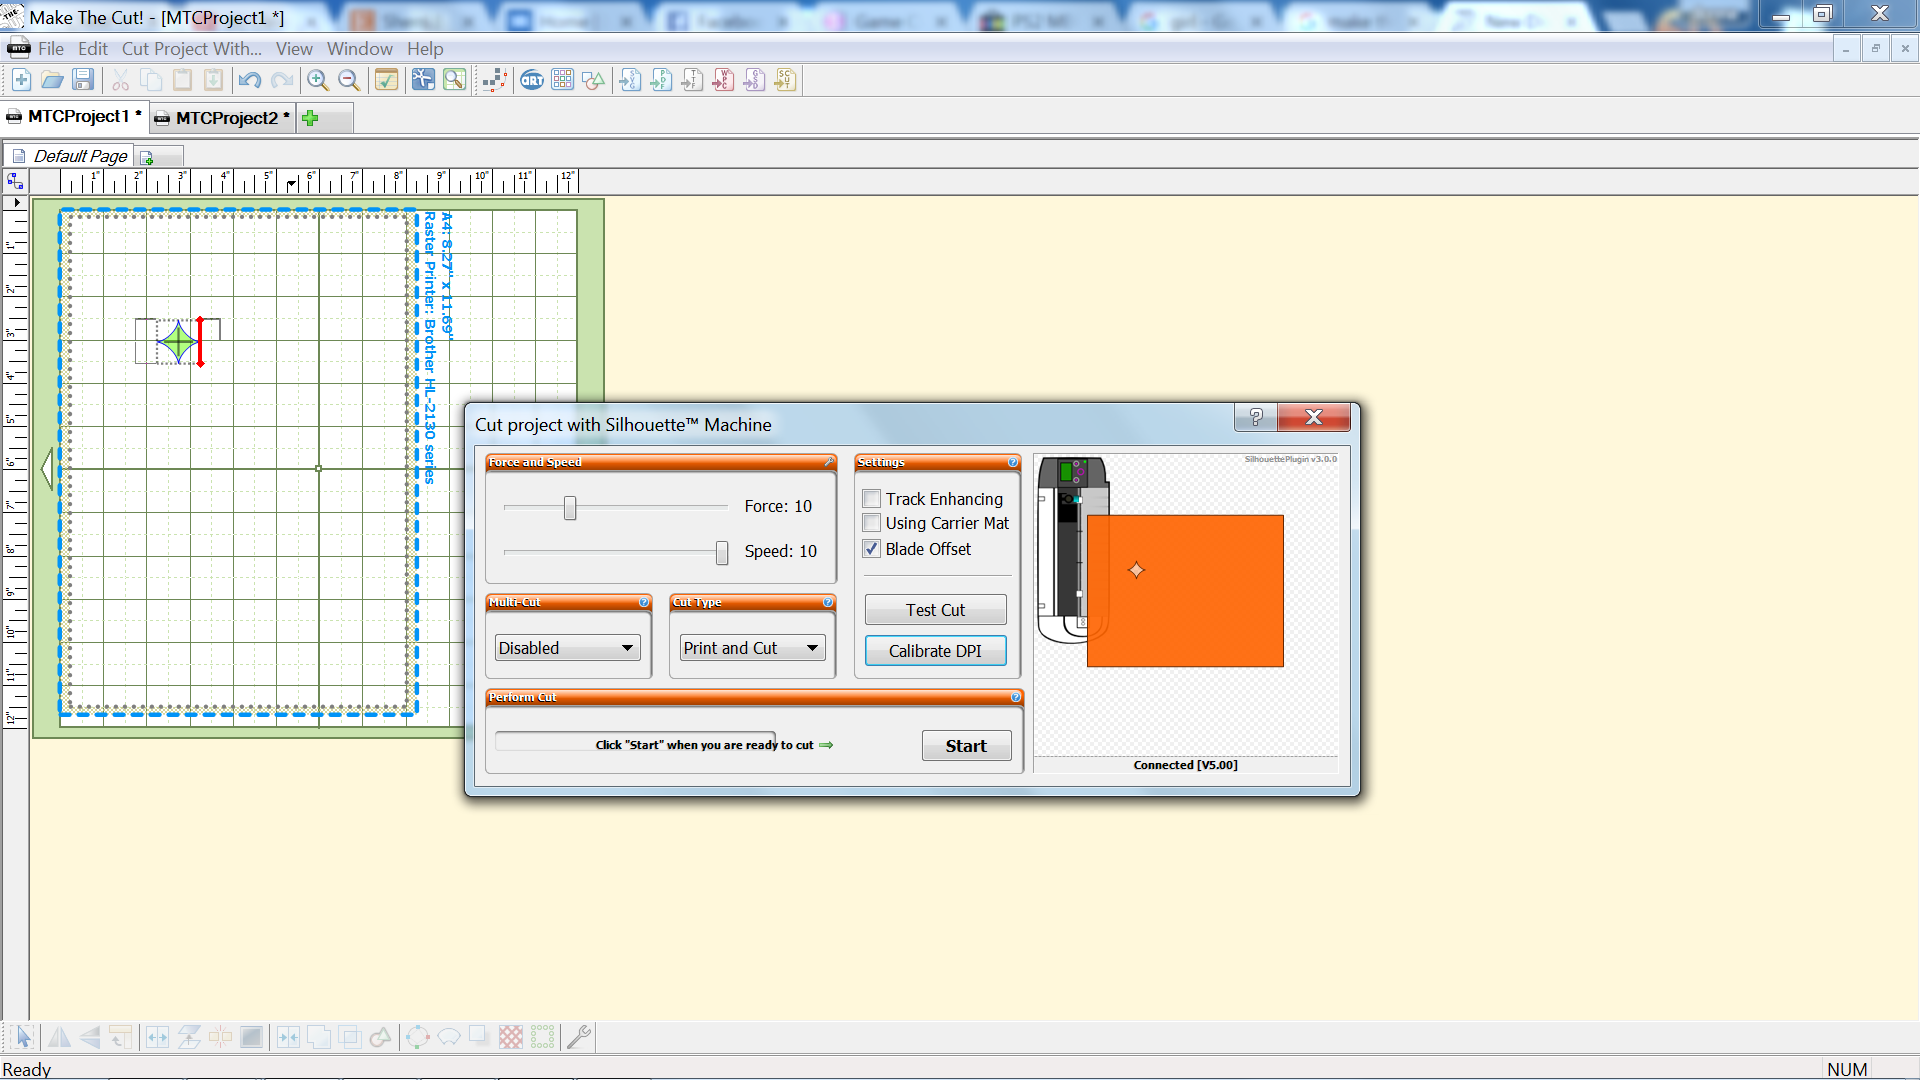The width and height of the screenshot is (1920, 1080).
Task: Select the Default Page tab
Action: click(70, 157)
